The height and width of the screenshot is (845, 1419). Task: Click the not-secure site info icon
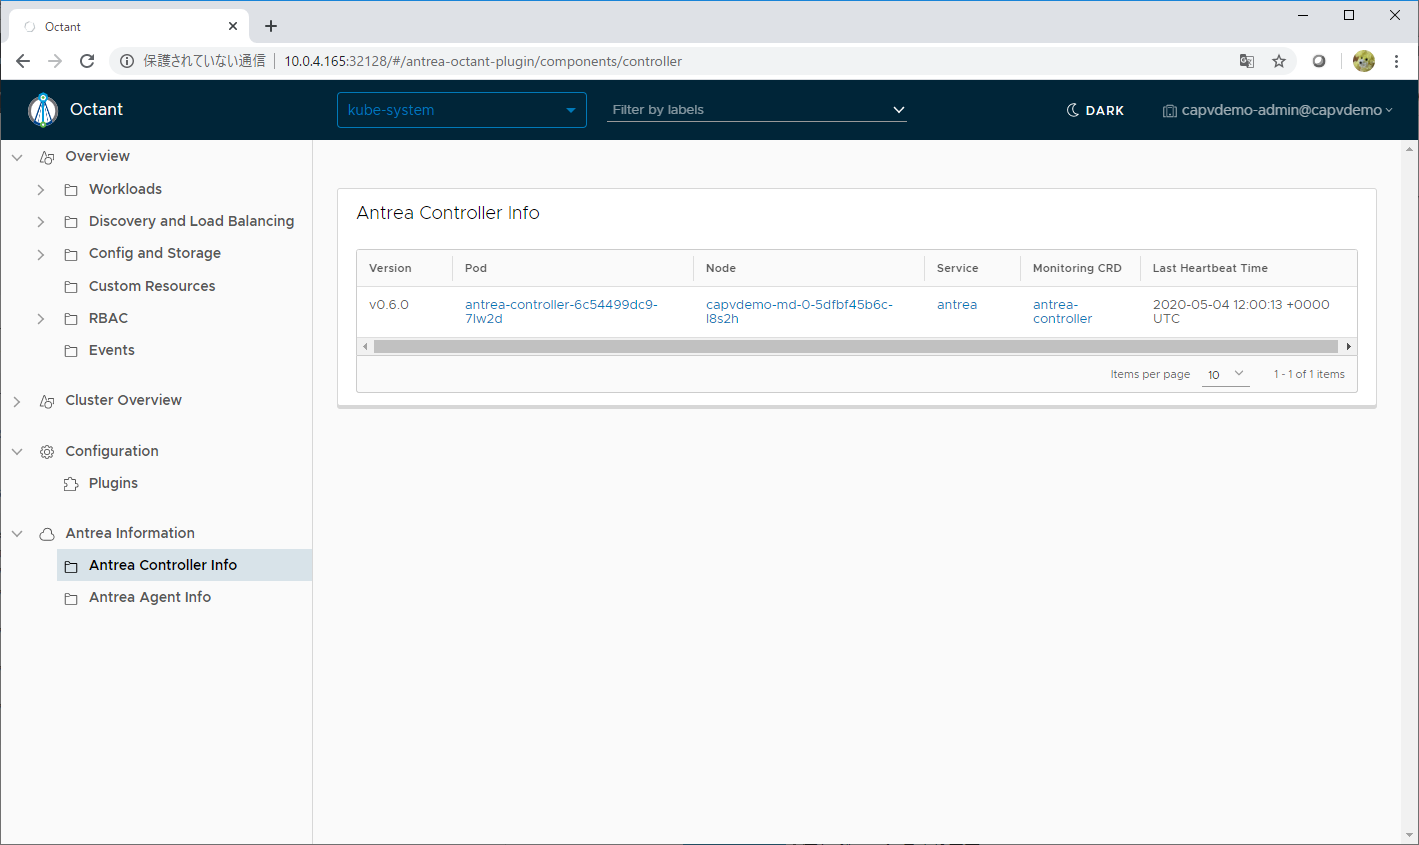(127, 61)
